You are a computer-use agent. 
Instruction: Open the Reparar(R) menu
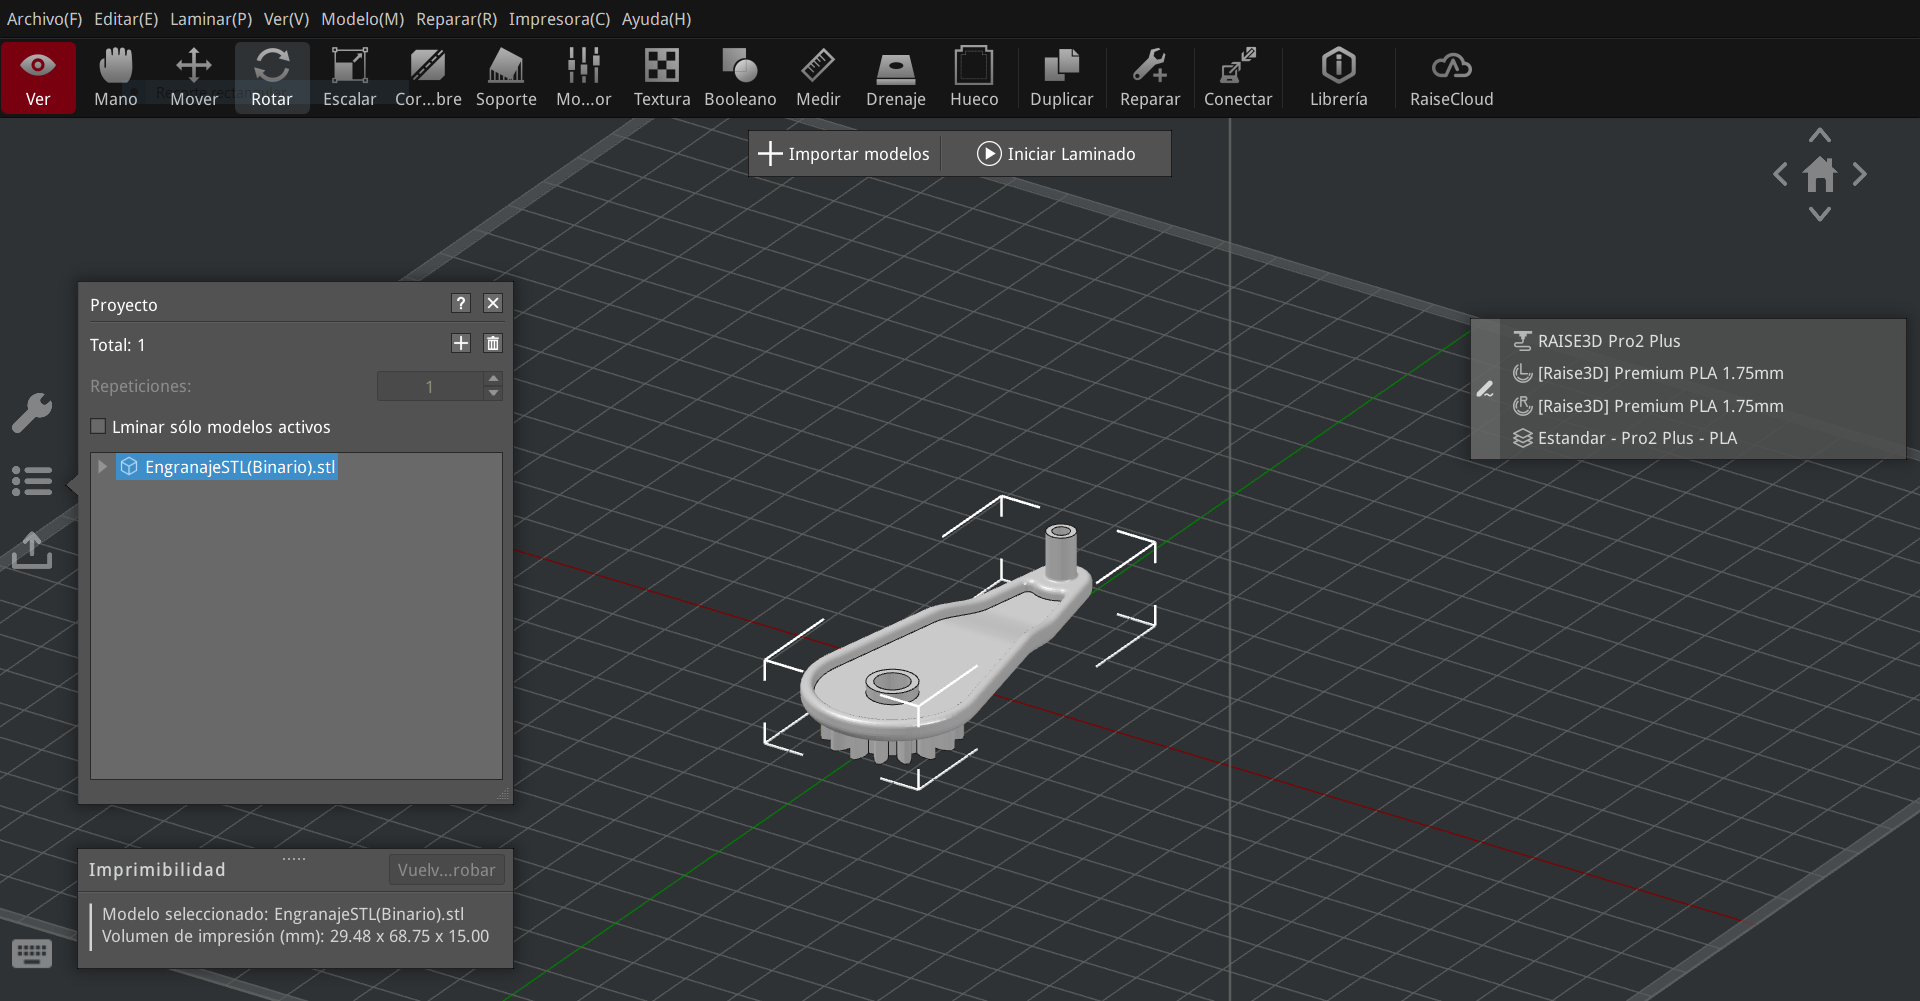click(x=457, y=19)
